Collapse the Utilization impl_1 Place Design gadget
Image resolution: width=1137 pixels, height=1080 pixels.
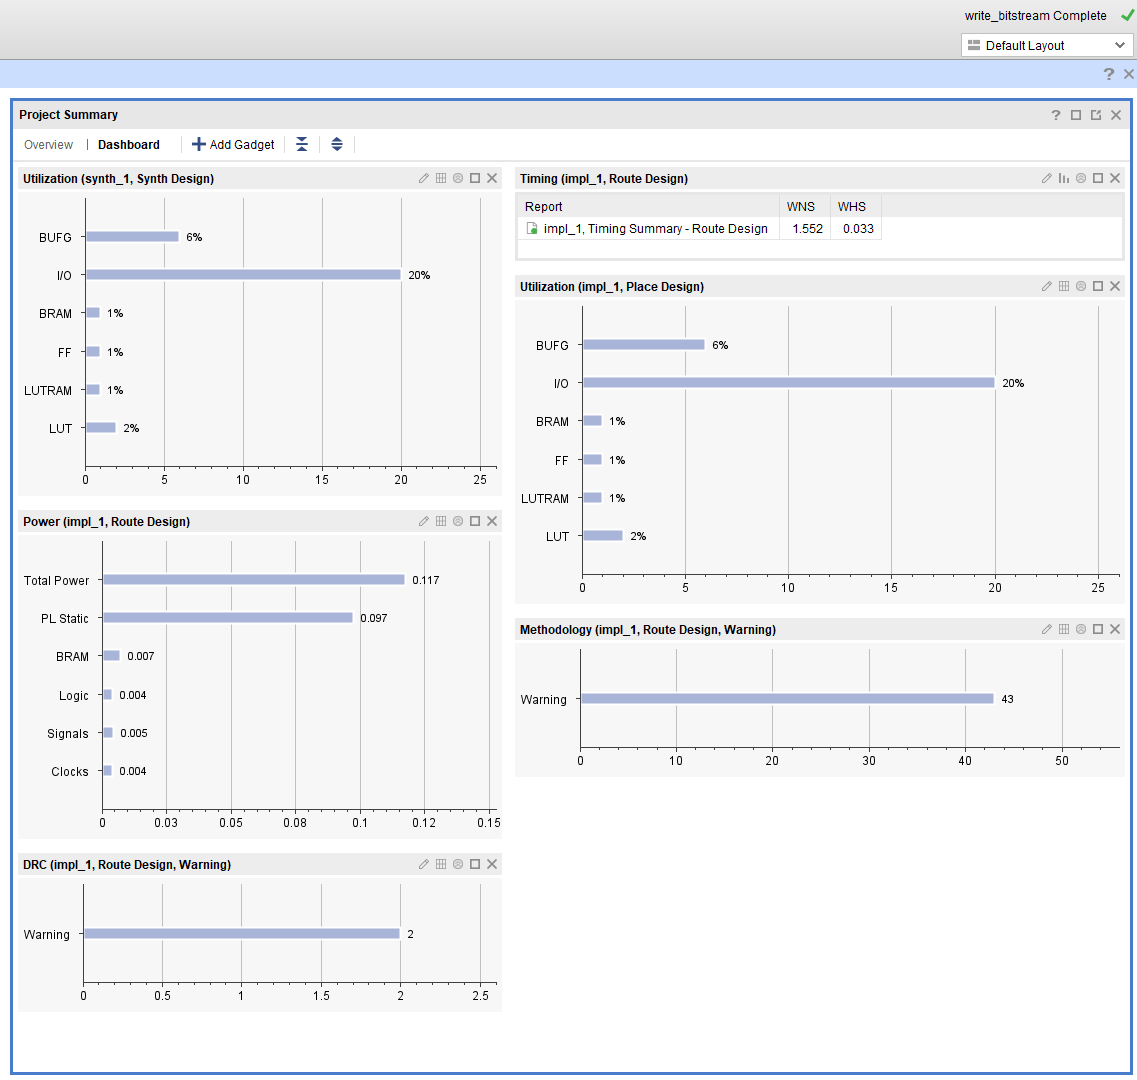(1080, 287)
